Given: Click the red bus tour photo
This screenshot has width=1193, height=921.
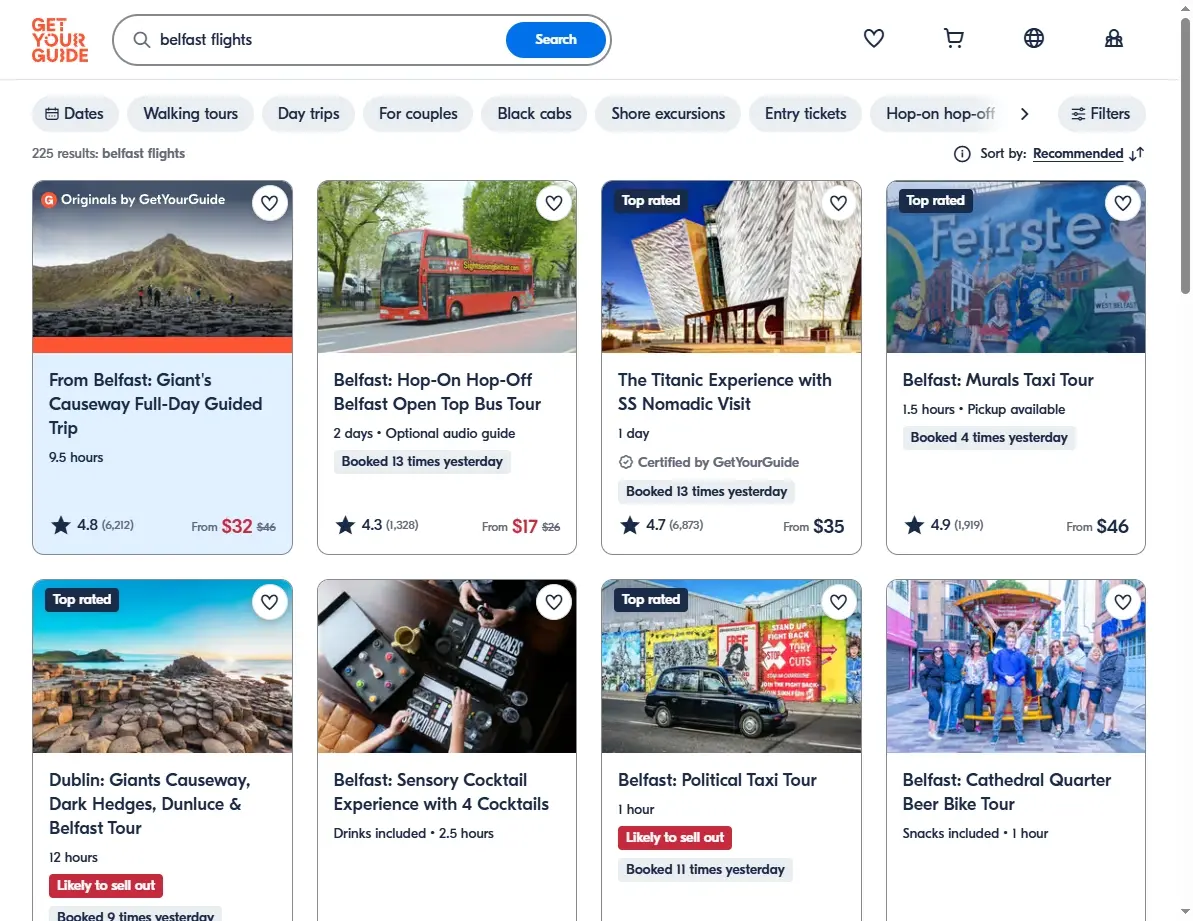Looking at the screenshot, I should [x=447, y=266].
